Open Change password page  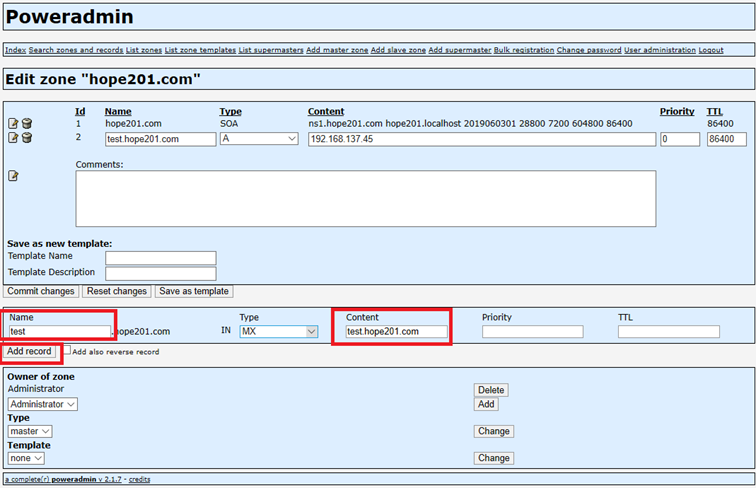click(x=589, y=50)
